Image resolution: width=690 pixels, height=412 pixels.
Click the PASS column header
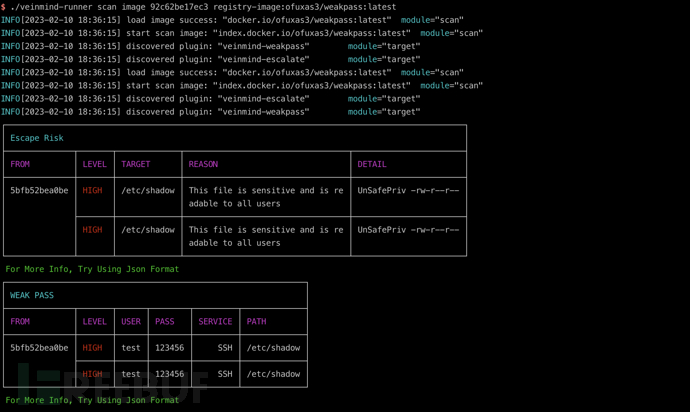165,322
